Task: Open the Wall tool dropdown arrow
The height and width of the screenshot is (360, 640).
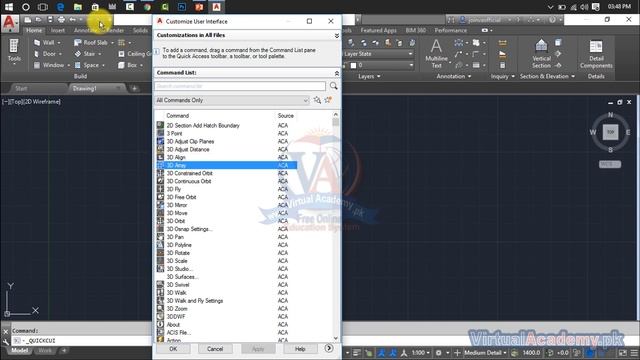Action: [x=59, y=43]
